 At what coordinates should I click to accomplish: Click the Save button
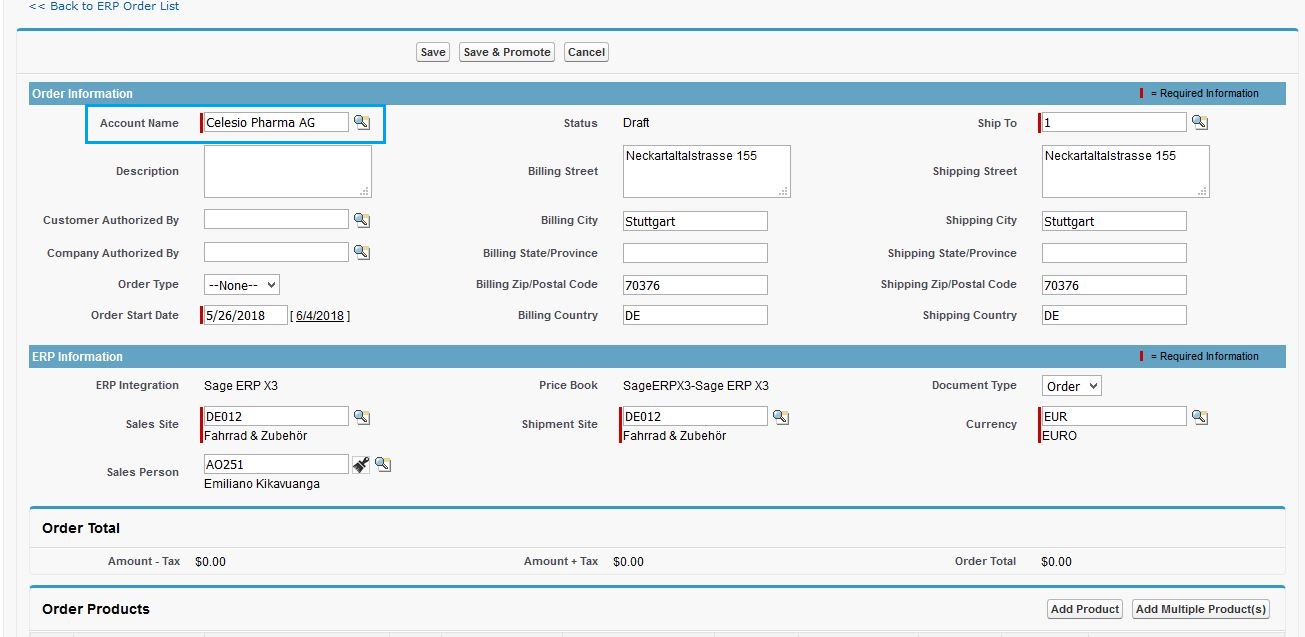tap(433, 52)
